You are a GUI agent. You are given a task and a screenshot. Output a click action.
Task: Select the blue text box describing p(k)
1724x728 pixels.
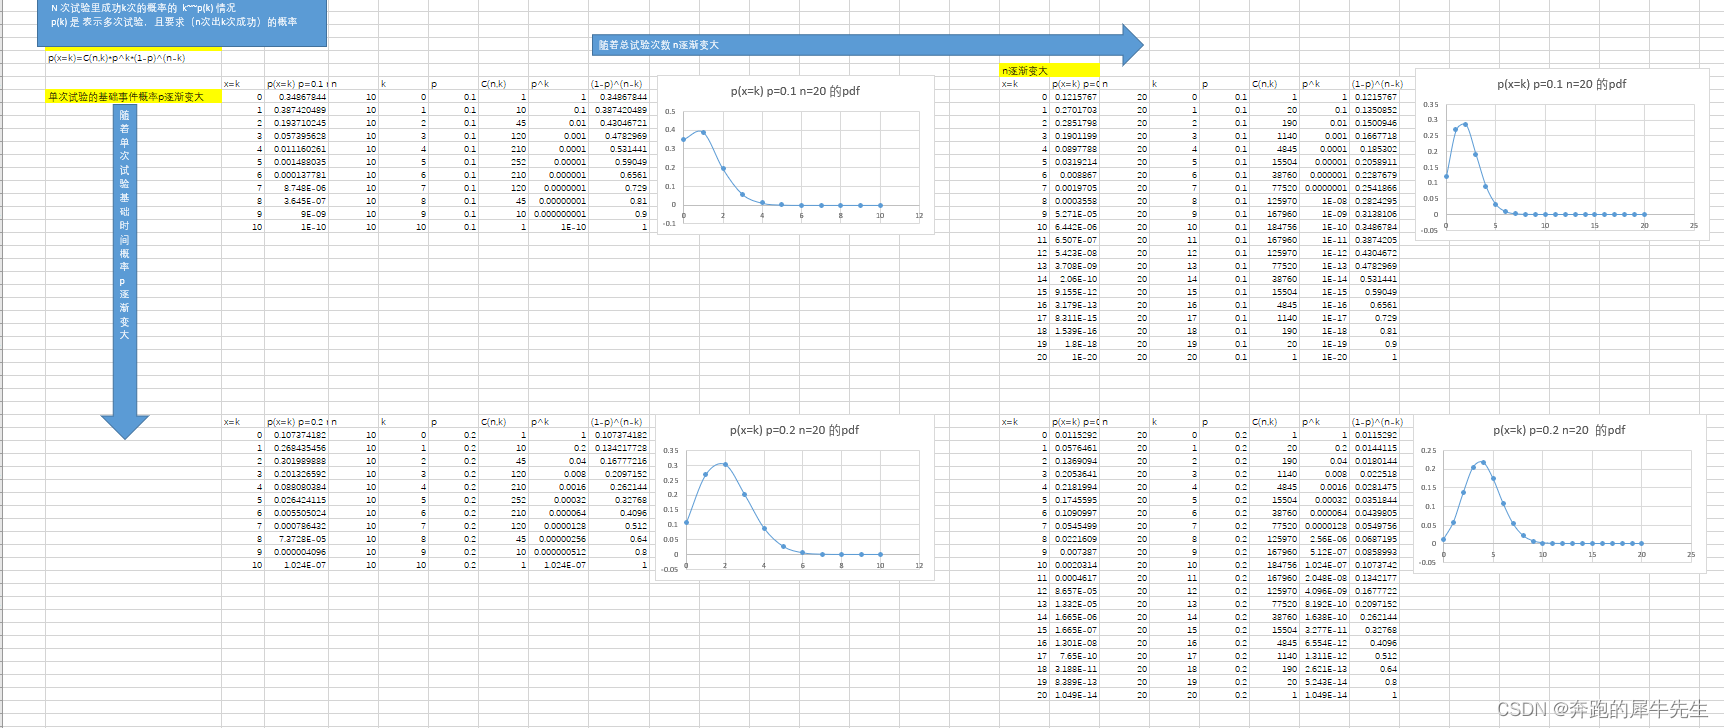pyautogui.click(x=182, y=23)
